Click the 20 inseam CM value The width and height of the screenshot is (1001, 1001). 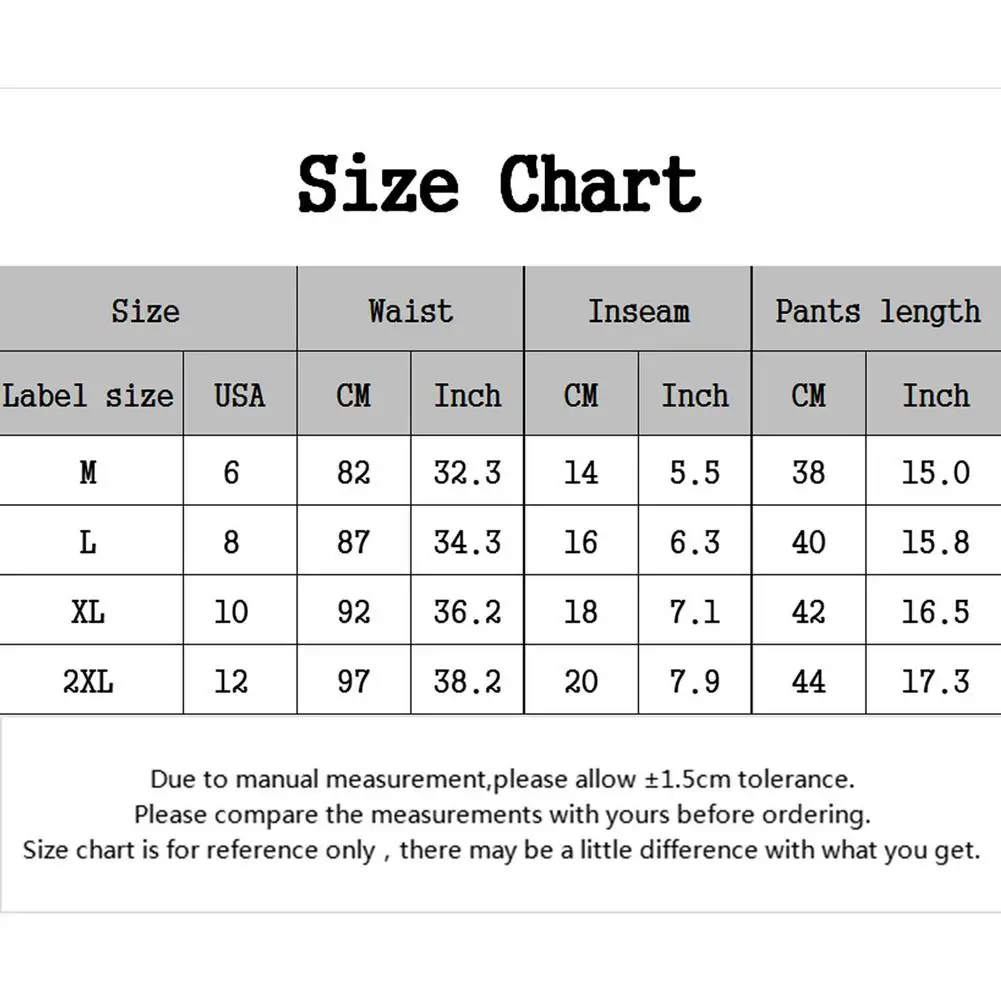pyautogui.click(x=581, y=682)
